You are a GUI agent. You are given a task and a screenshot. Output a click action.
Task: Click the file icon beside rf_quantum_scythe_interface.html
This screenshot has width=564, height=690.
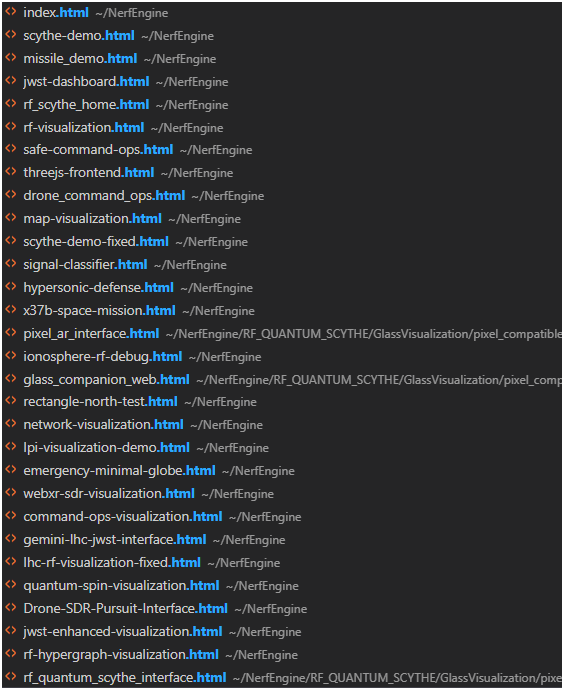(x=11, y=677)
